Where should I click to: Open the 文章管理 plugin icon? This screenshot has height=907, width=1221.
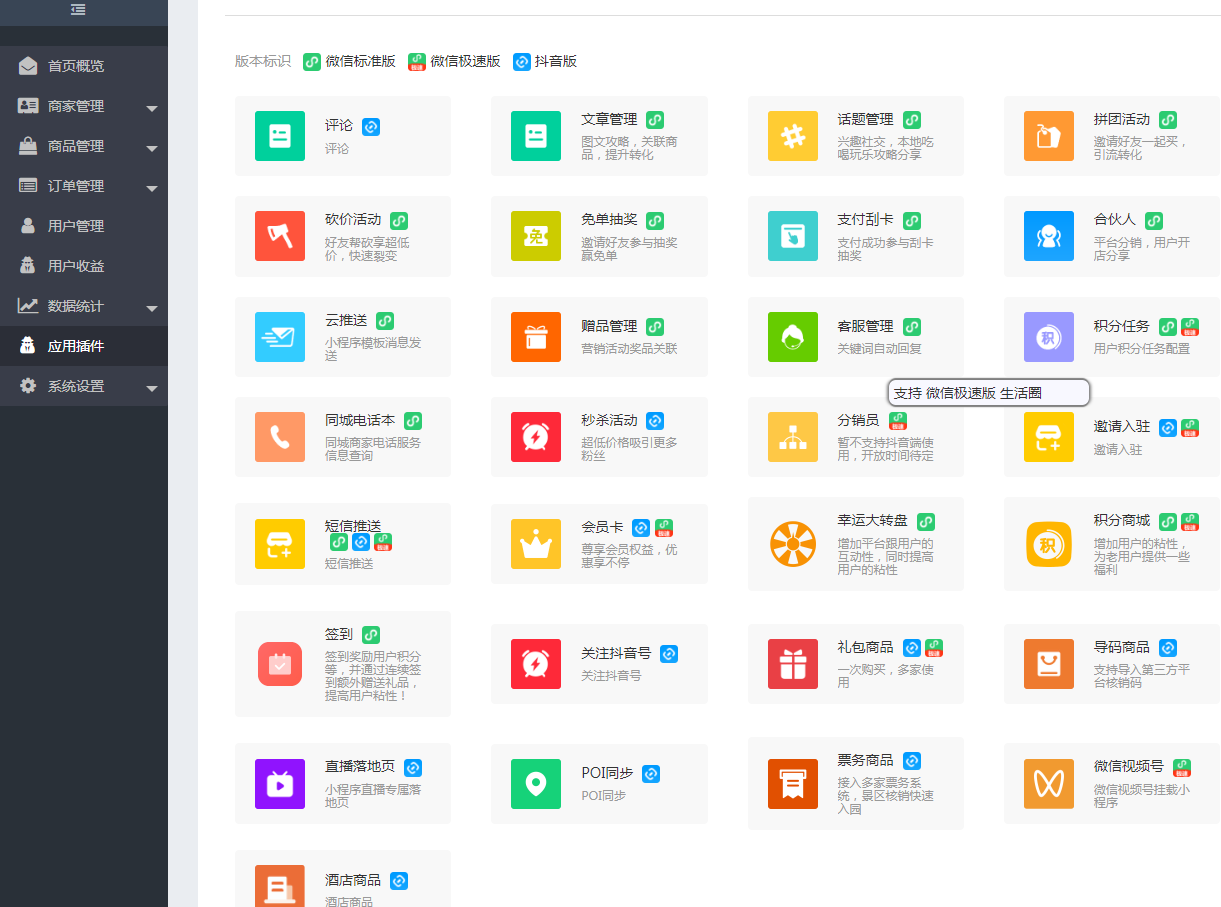(x=536, y=136)
